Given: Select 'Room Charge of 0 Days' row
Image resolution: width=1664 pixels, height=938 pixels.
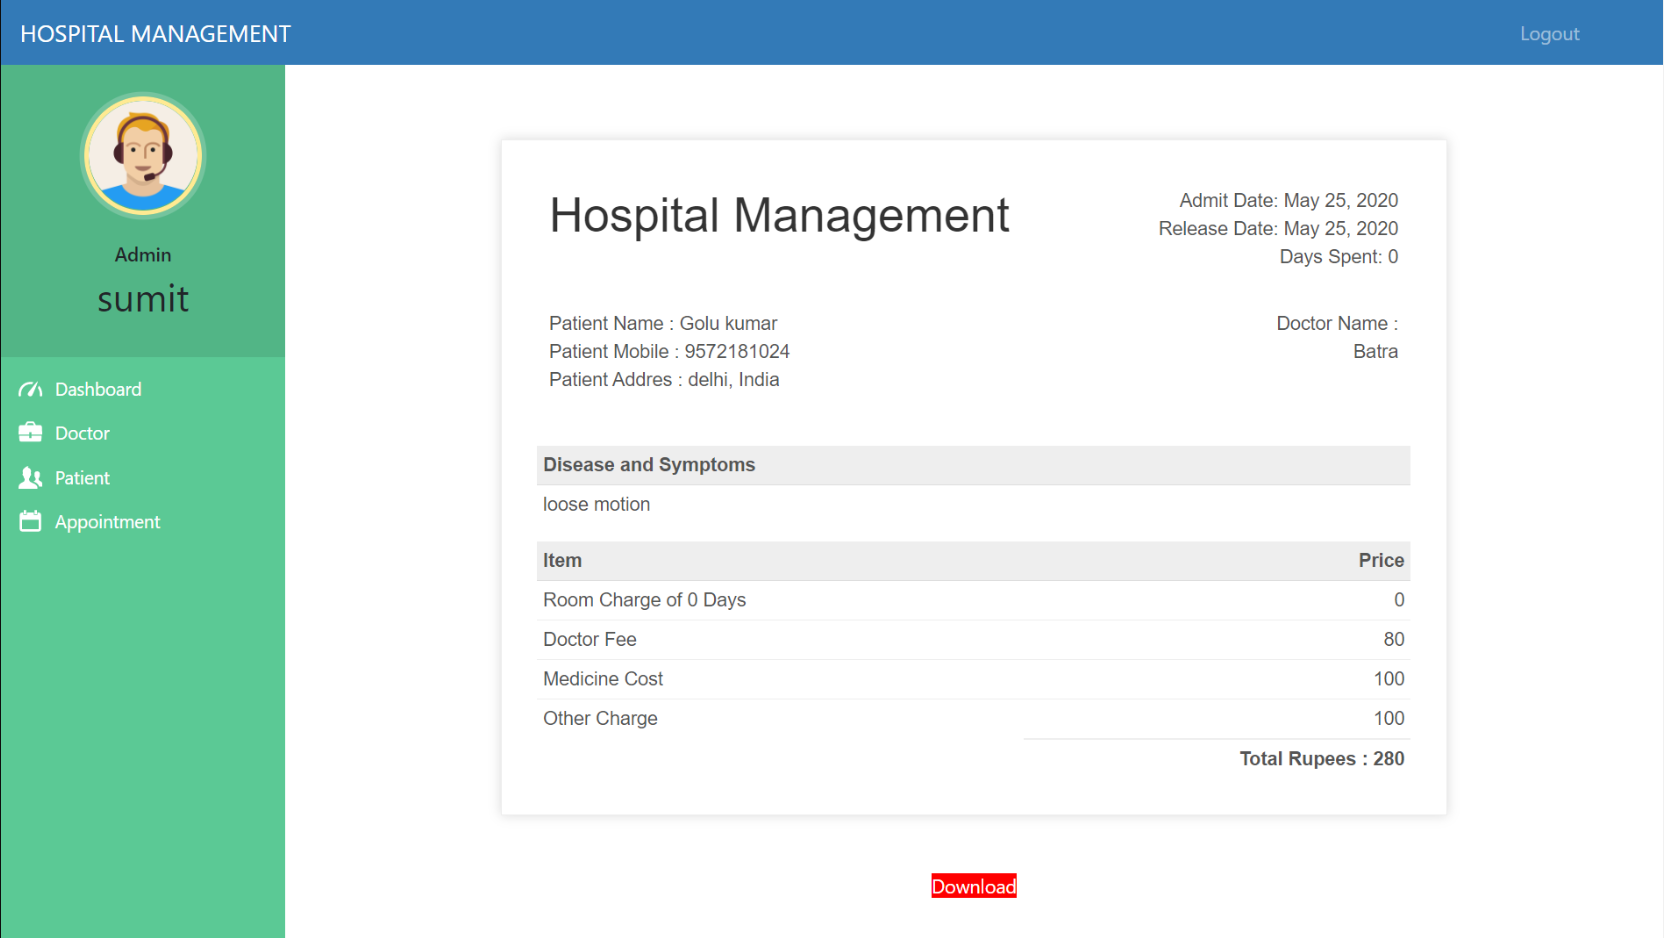Looking at the screenshot, I should click(x=973, y=600).
